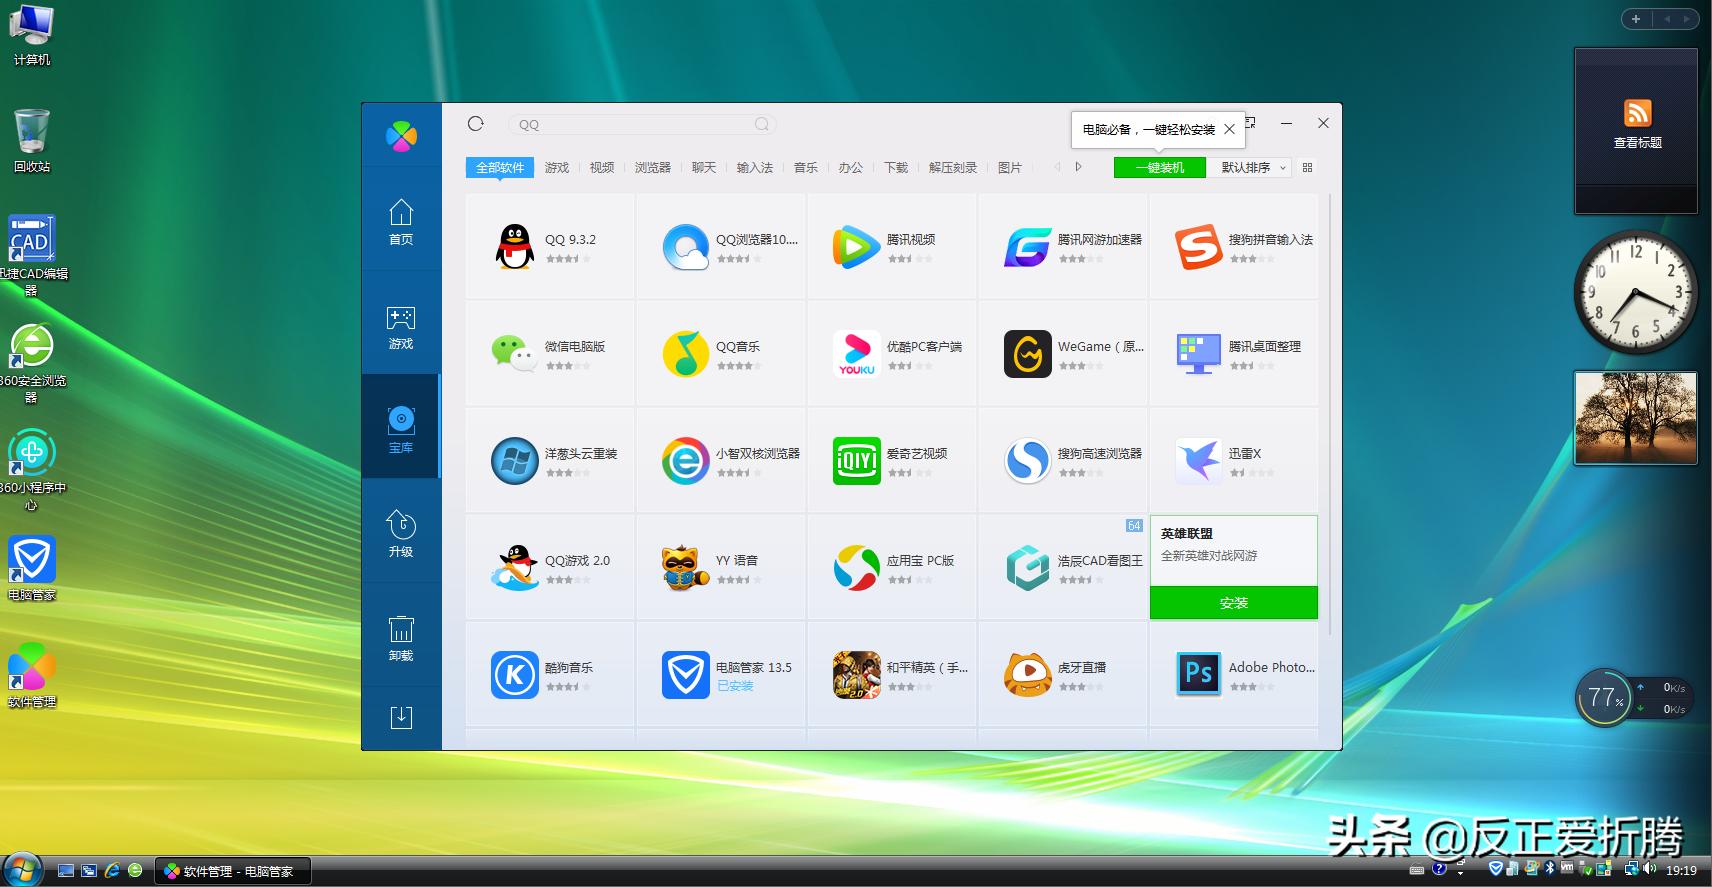This screenshot has height=887, width=1712.
Task: Open 腾讯桌面整理 icon
Action: [1198, 354]
